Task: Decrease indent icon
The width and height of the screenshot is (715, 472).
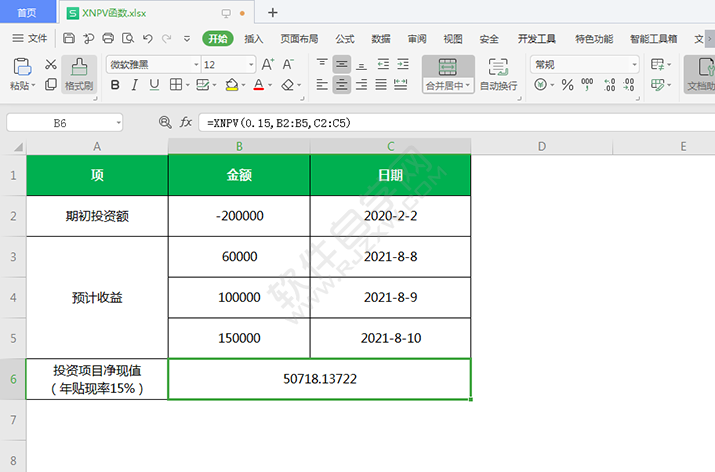Action: tap(383, 64)
